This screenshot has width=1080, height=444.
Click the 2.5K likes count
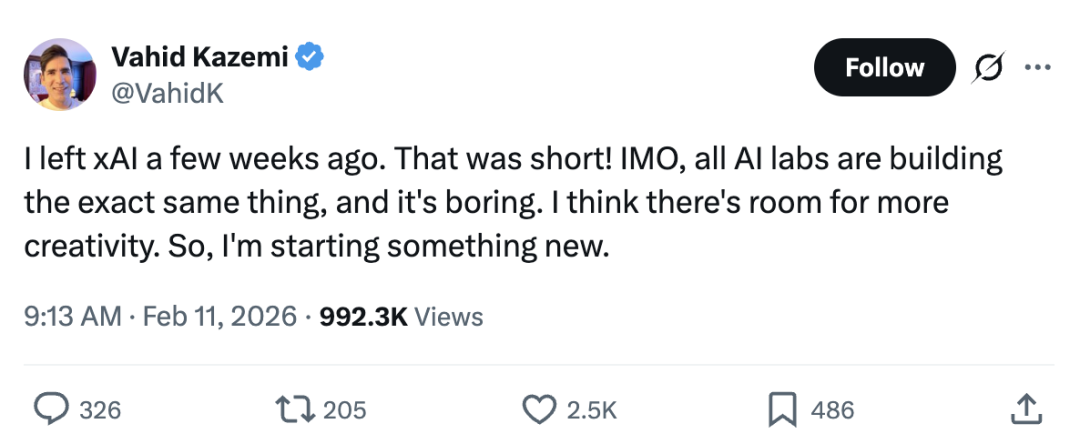(592, 409)
